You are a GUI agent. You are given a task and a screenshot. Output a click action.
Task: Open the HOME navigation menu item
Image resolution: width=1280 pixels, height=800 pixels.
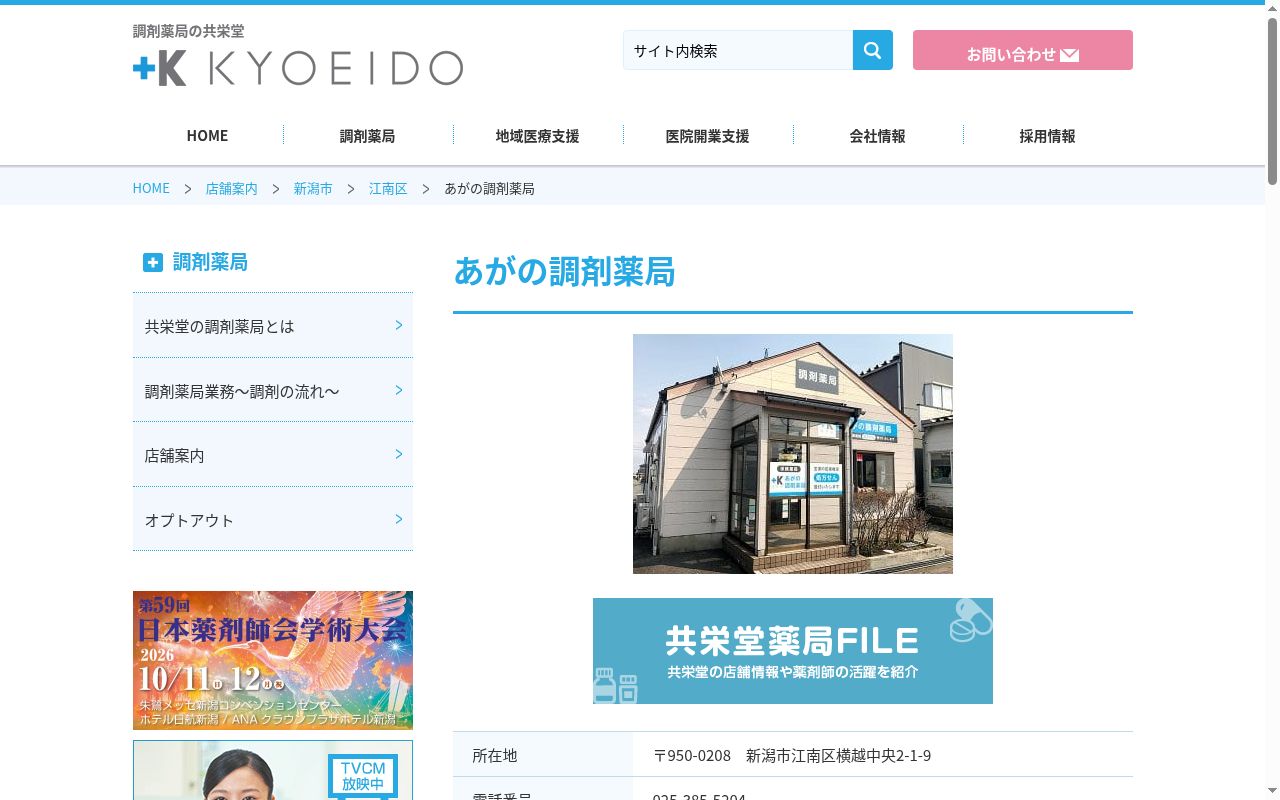pos(207,136)
